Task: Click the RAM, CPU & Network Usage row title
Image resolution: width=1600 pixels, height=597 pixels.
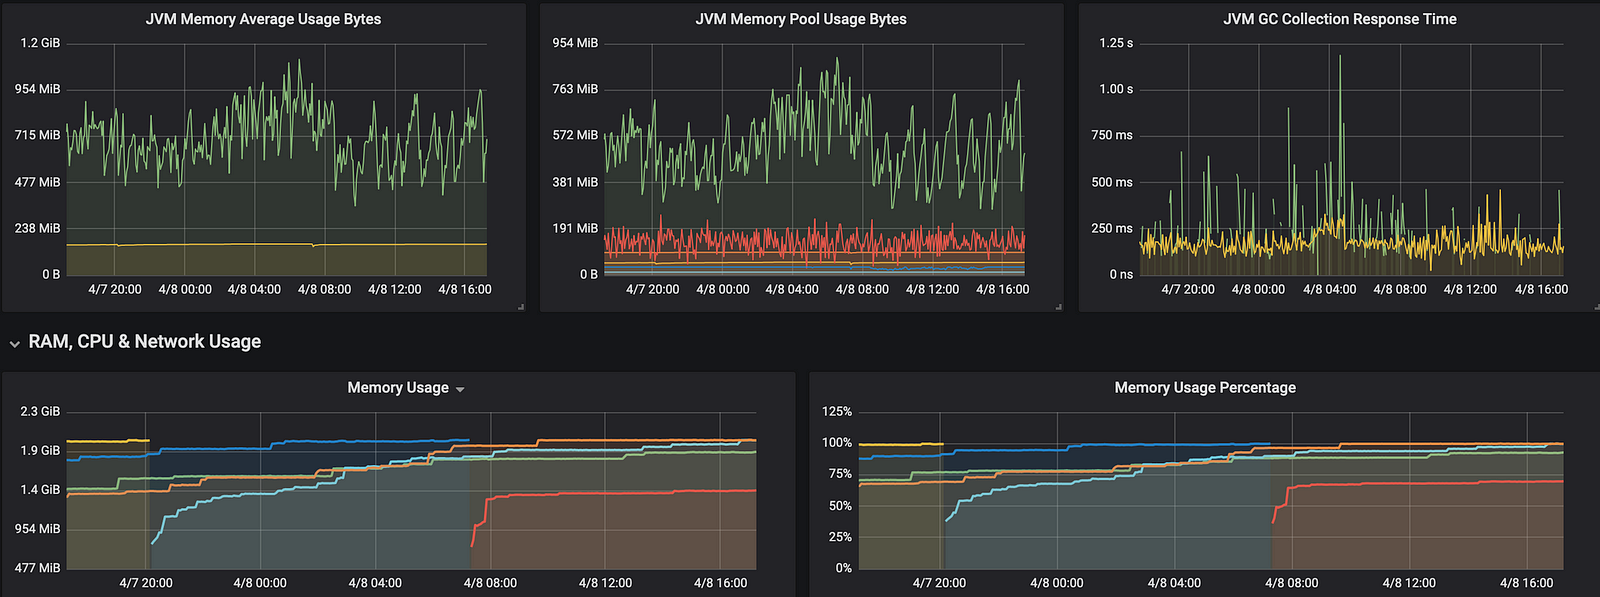Action: coord(144,342)
